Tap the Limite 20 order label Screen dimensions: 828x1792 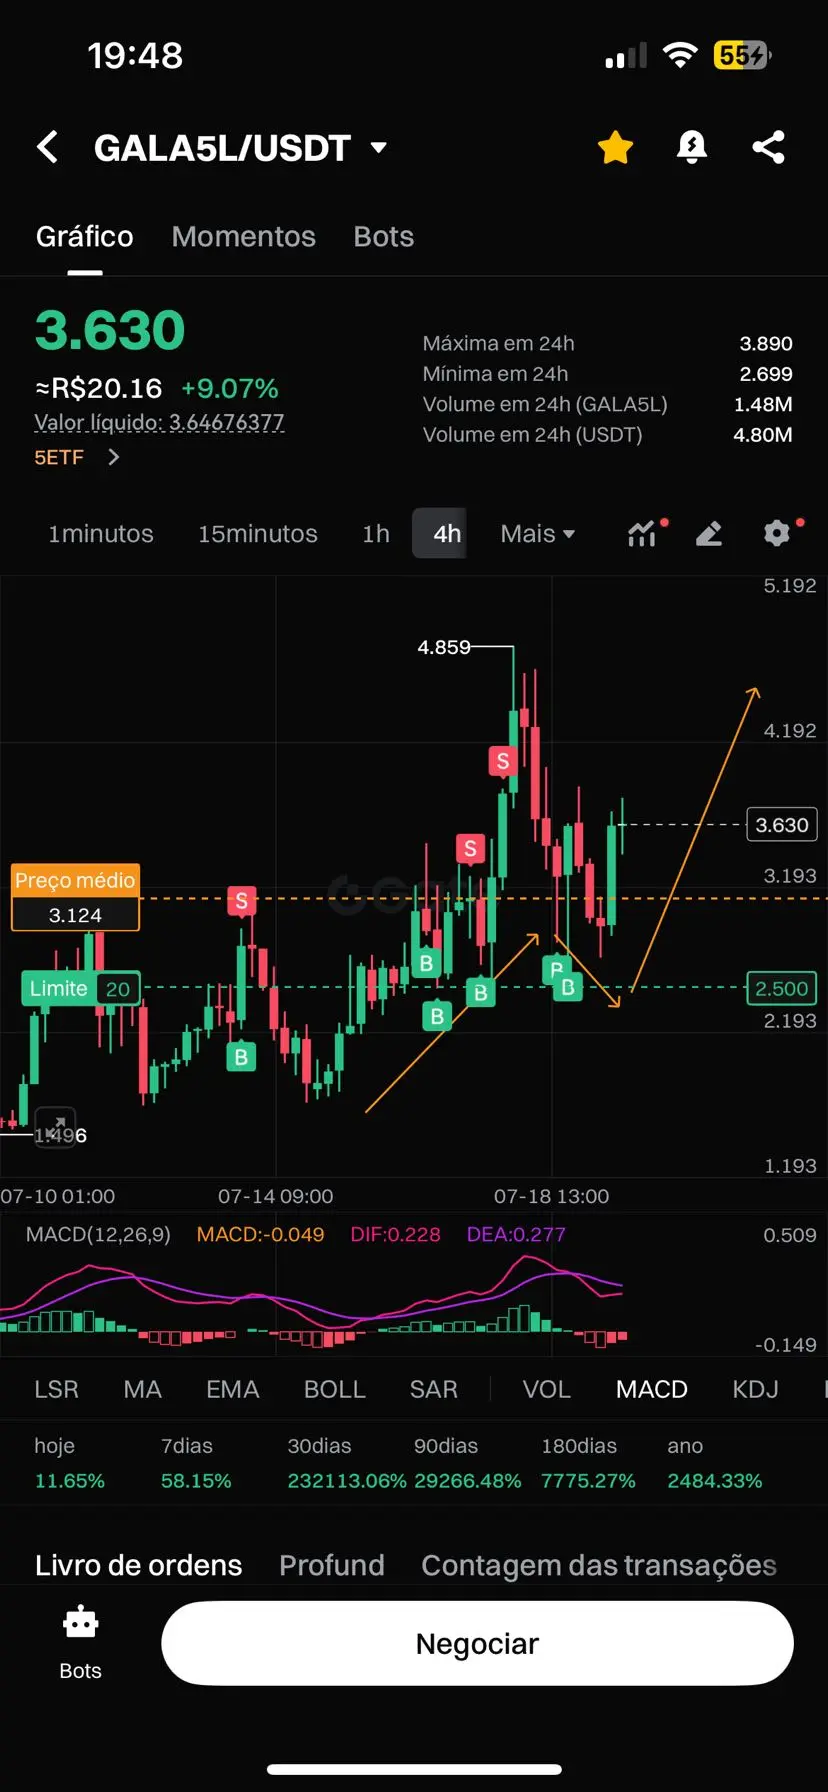click(81, 989)
